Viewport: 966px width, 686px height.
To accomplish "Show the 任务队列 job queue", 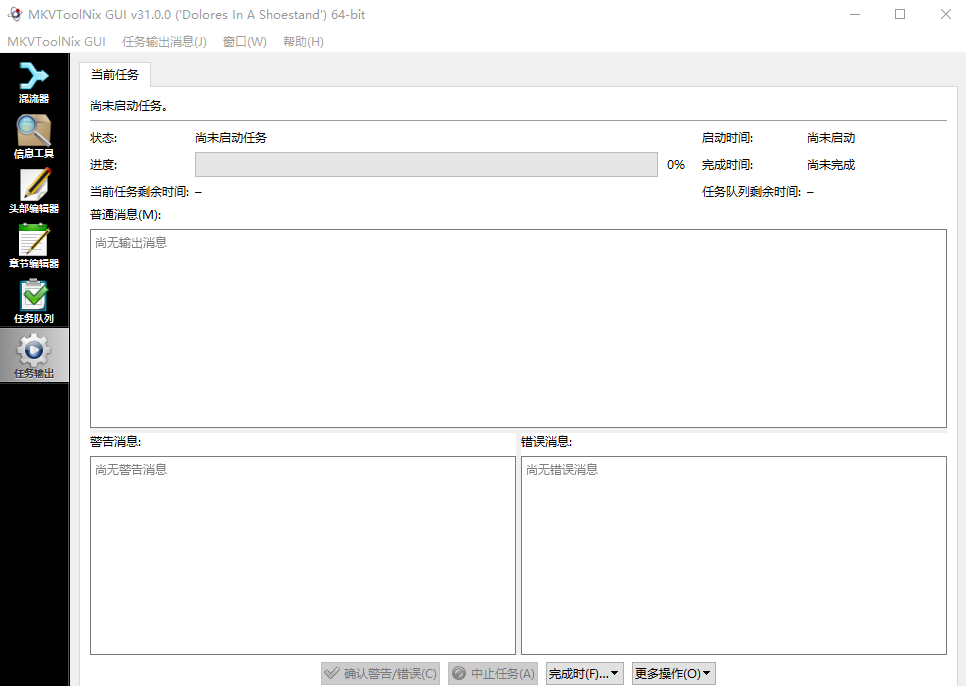I will [34, 302].
